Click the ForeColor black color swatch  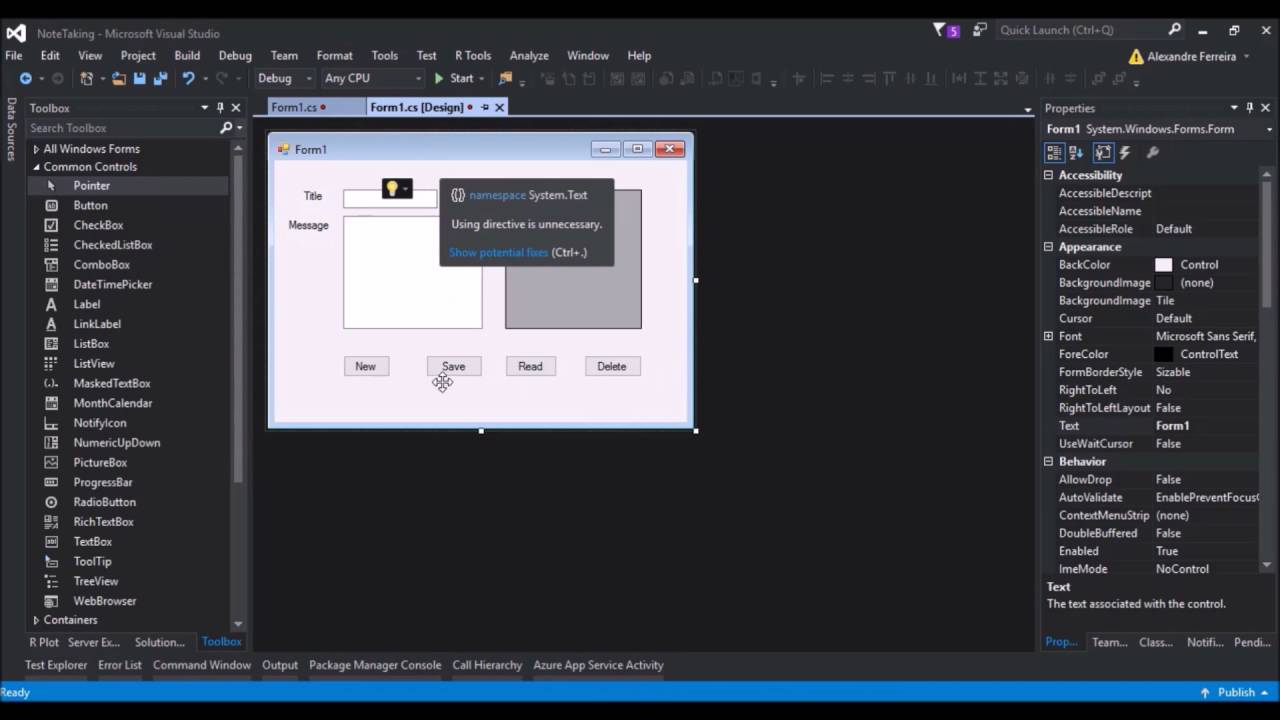1163,354
